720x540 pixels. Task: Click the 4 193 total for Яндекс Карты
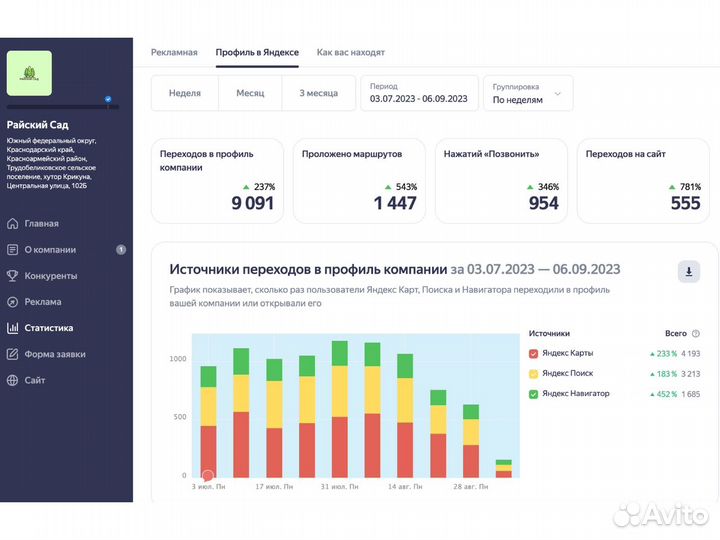tap(691, 354)
